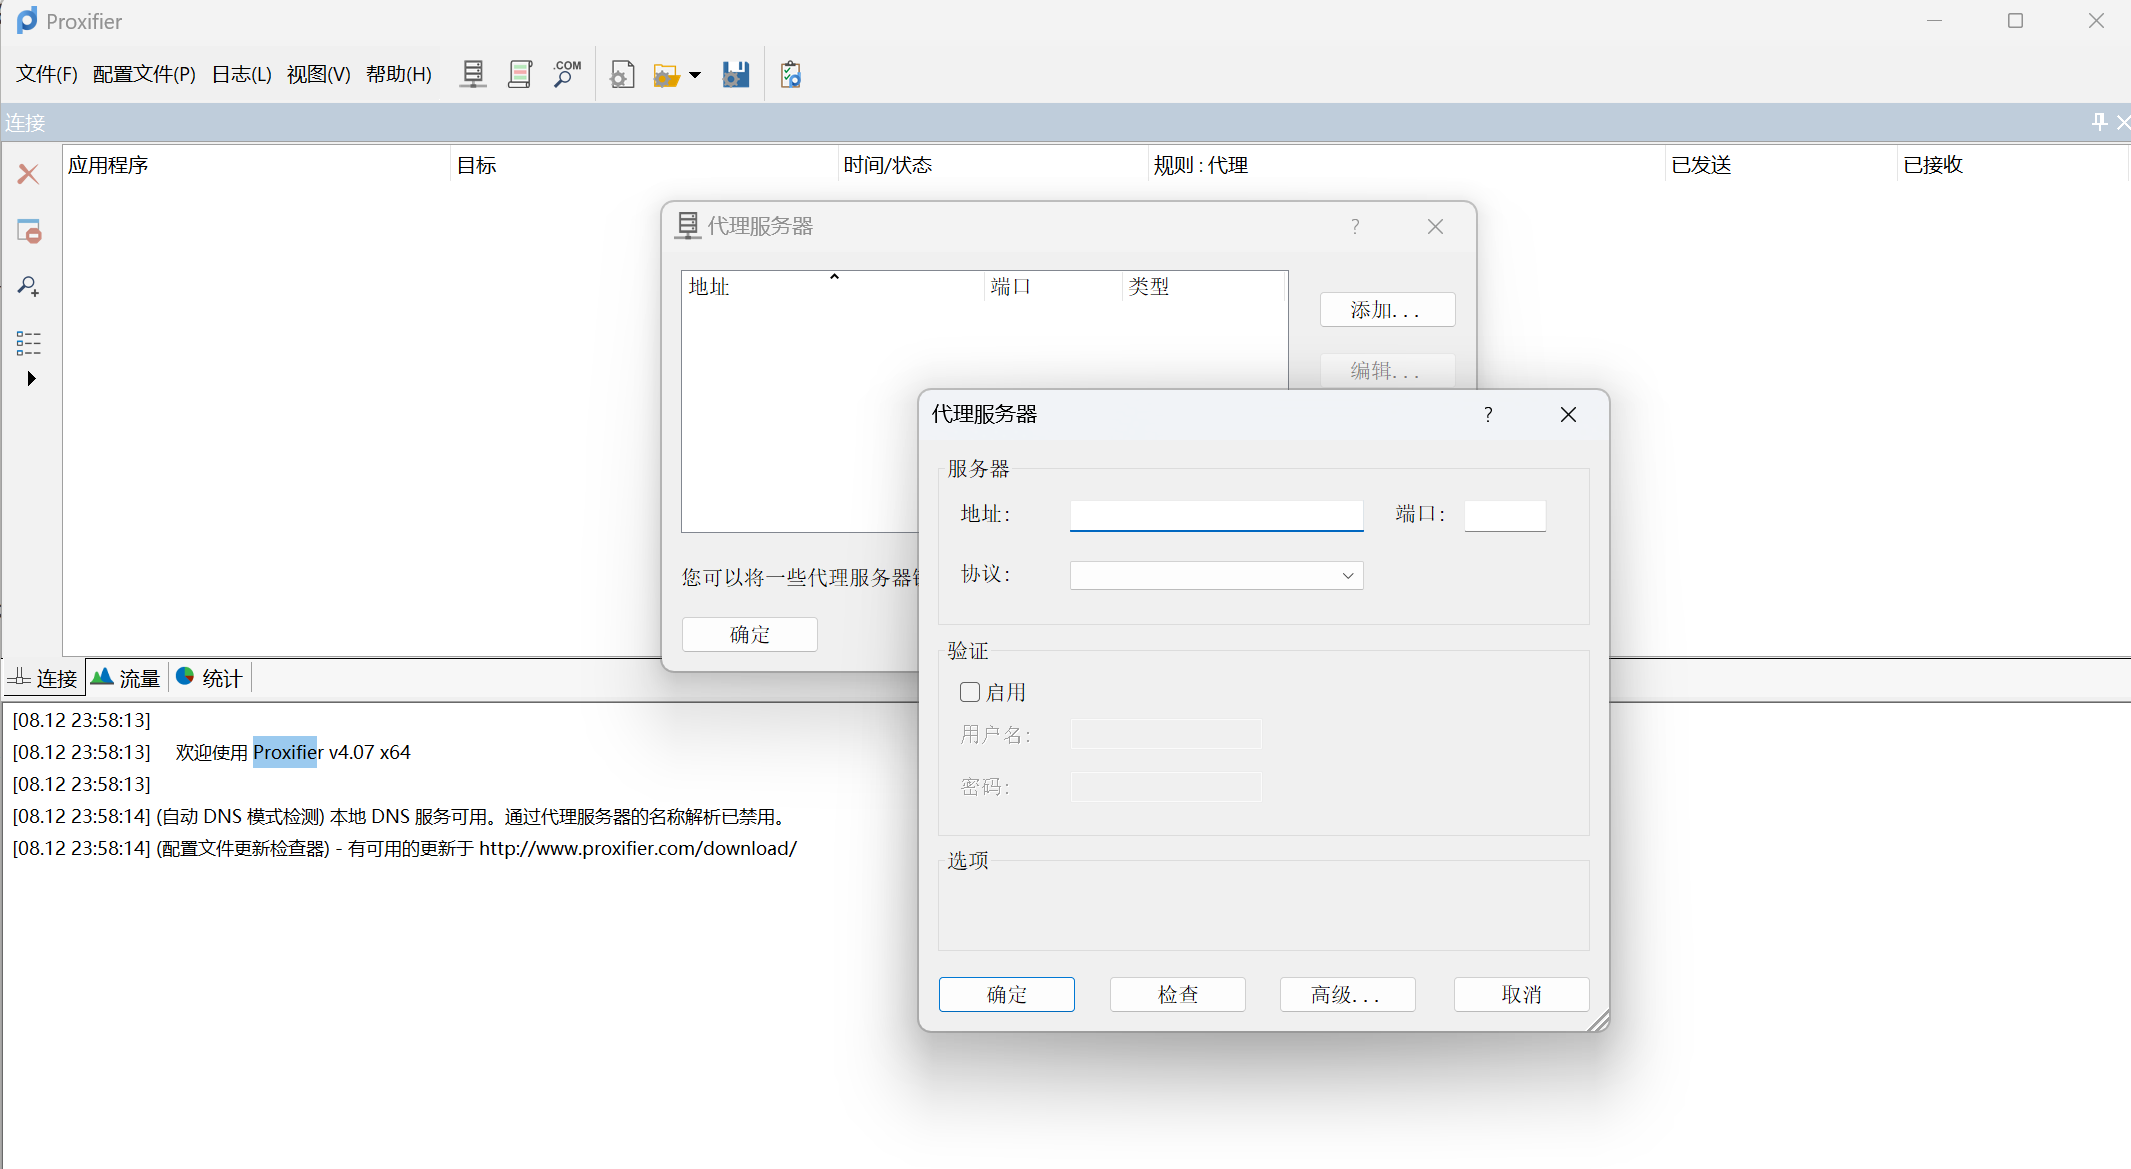
Task: Open the 协议 protocol dropdown
Action: point(1216,575)
